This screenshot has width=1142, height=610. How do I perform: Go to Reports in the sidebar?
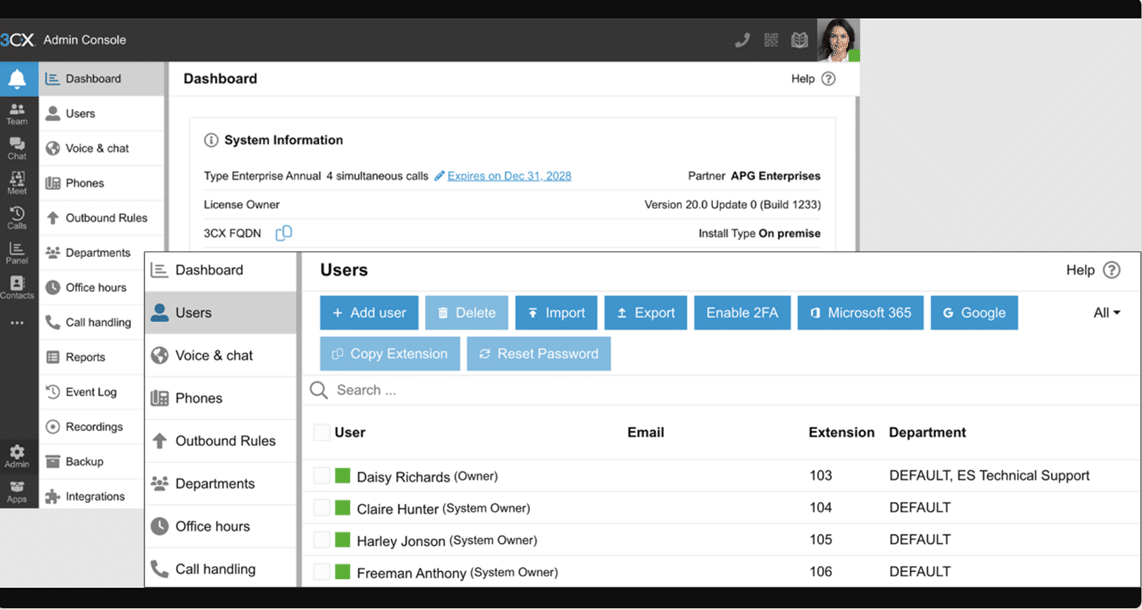tap(85, 357)
